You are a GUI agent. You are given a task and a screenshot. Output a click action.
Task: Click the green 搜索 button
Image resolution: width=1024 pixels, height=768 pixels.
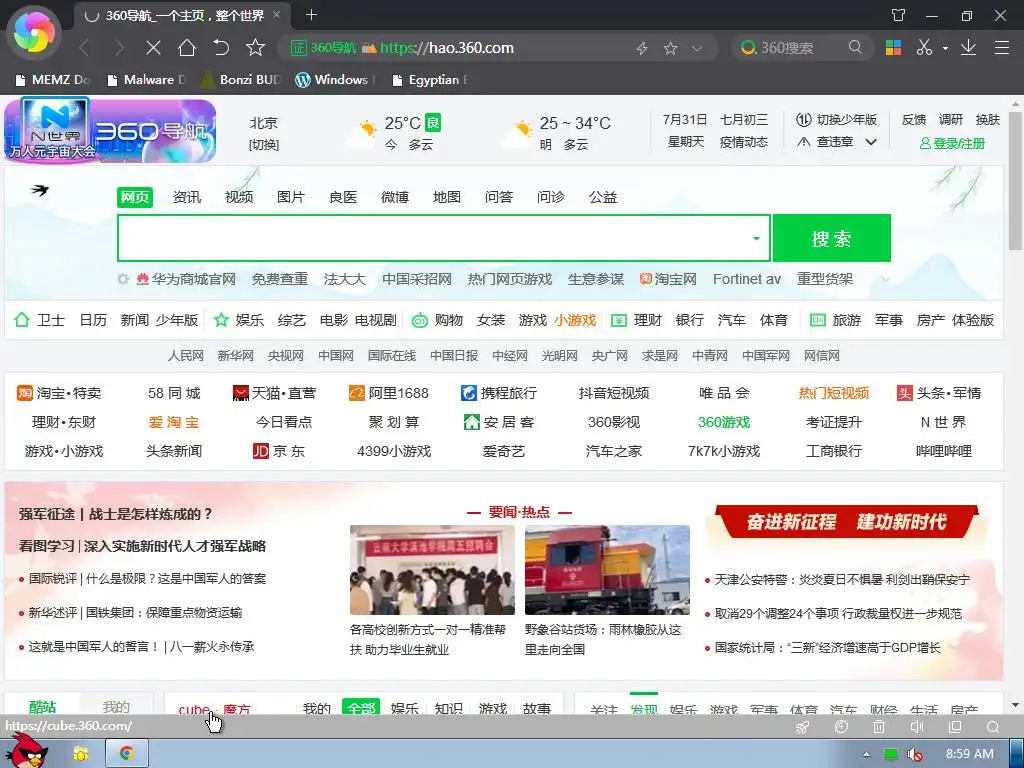point(831,238)
